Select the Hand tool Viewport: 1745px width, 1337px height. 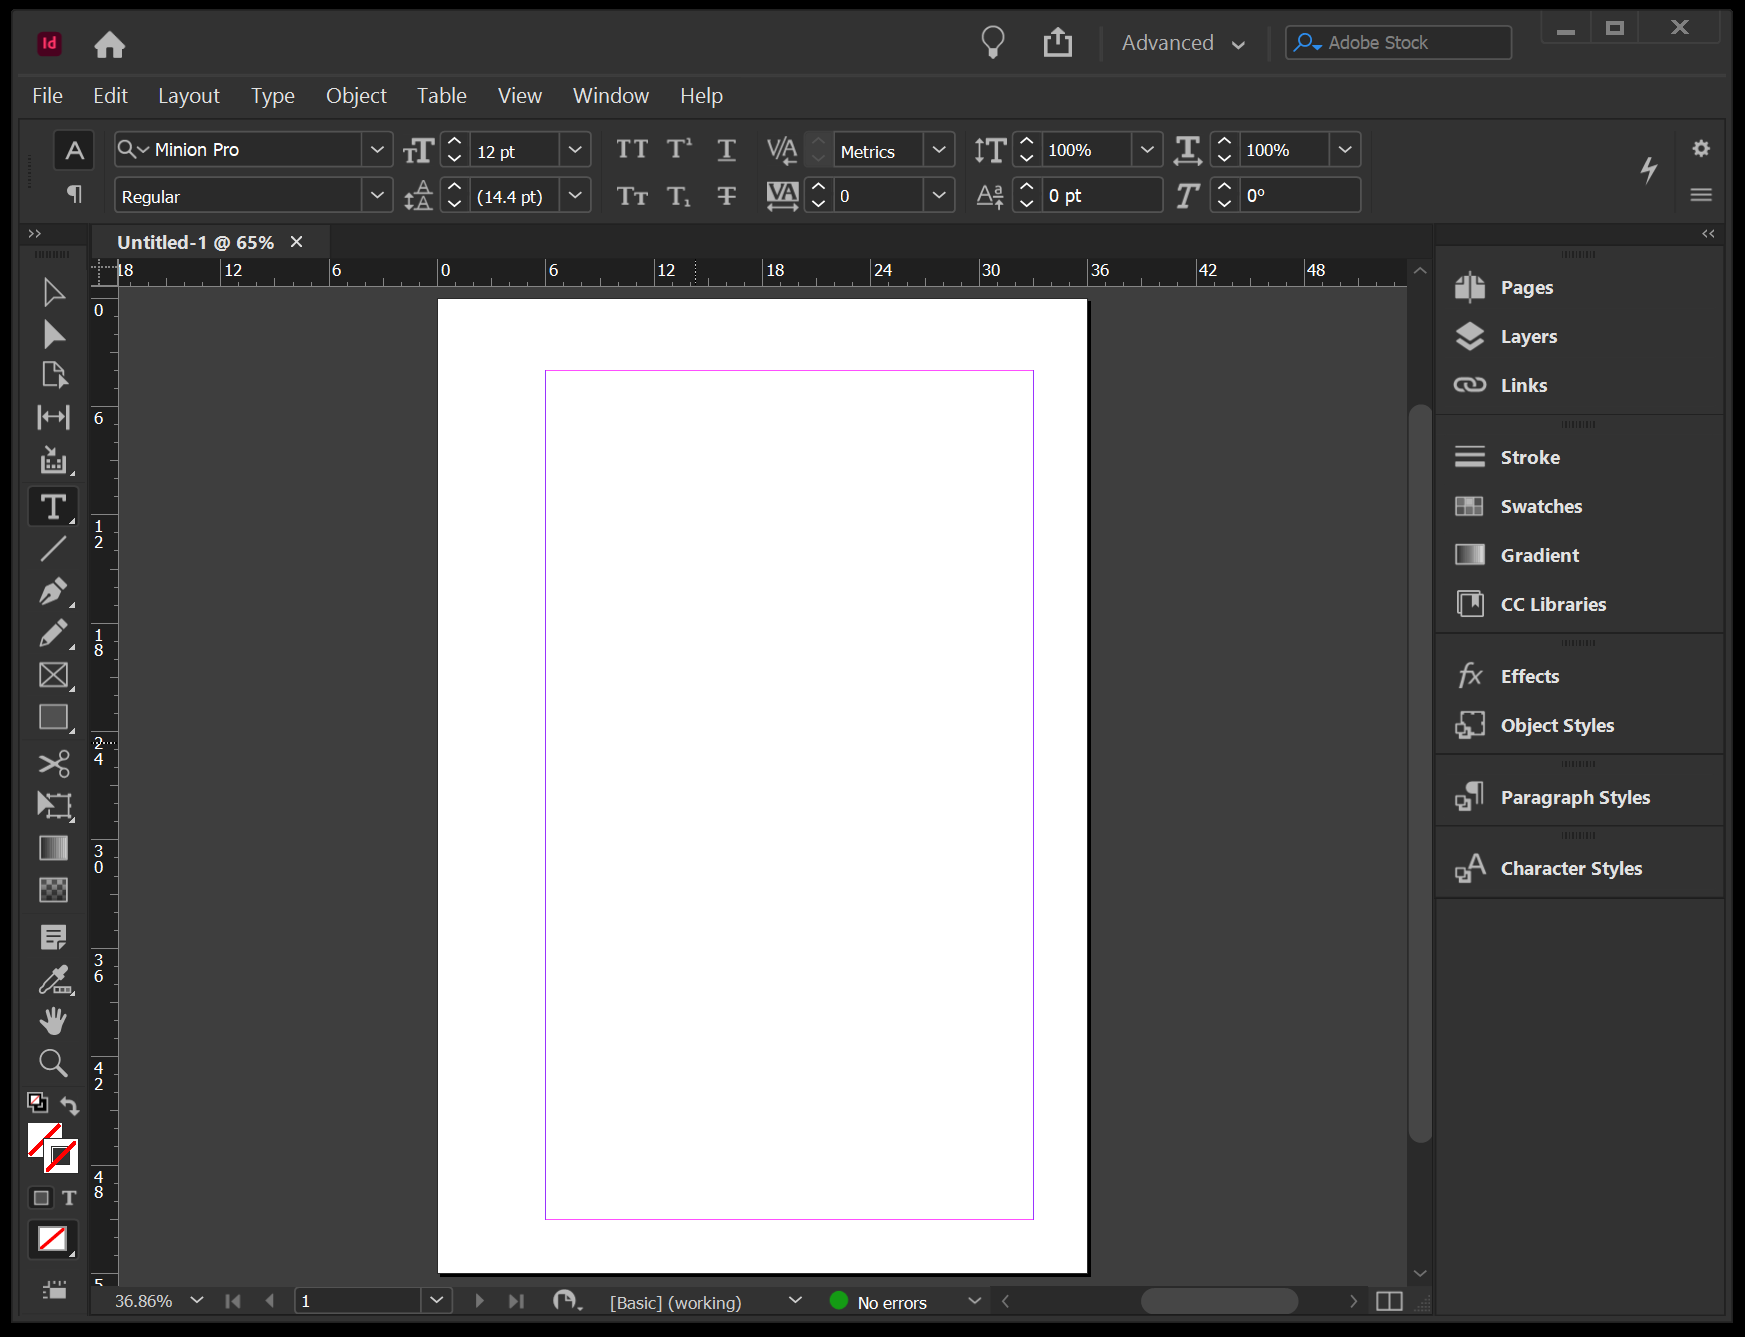point(53,1021)
